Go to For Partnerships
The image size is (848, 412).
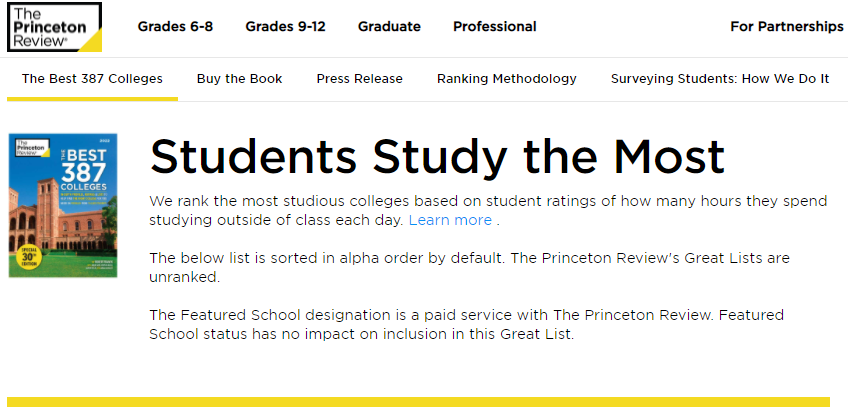787,27
